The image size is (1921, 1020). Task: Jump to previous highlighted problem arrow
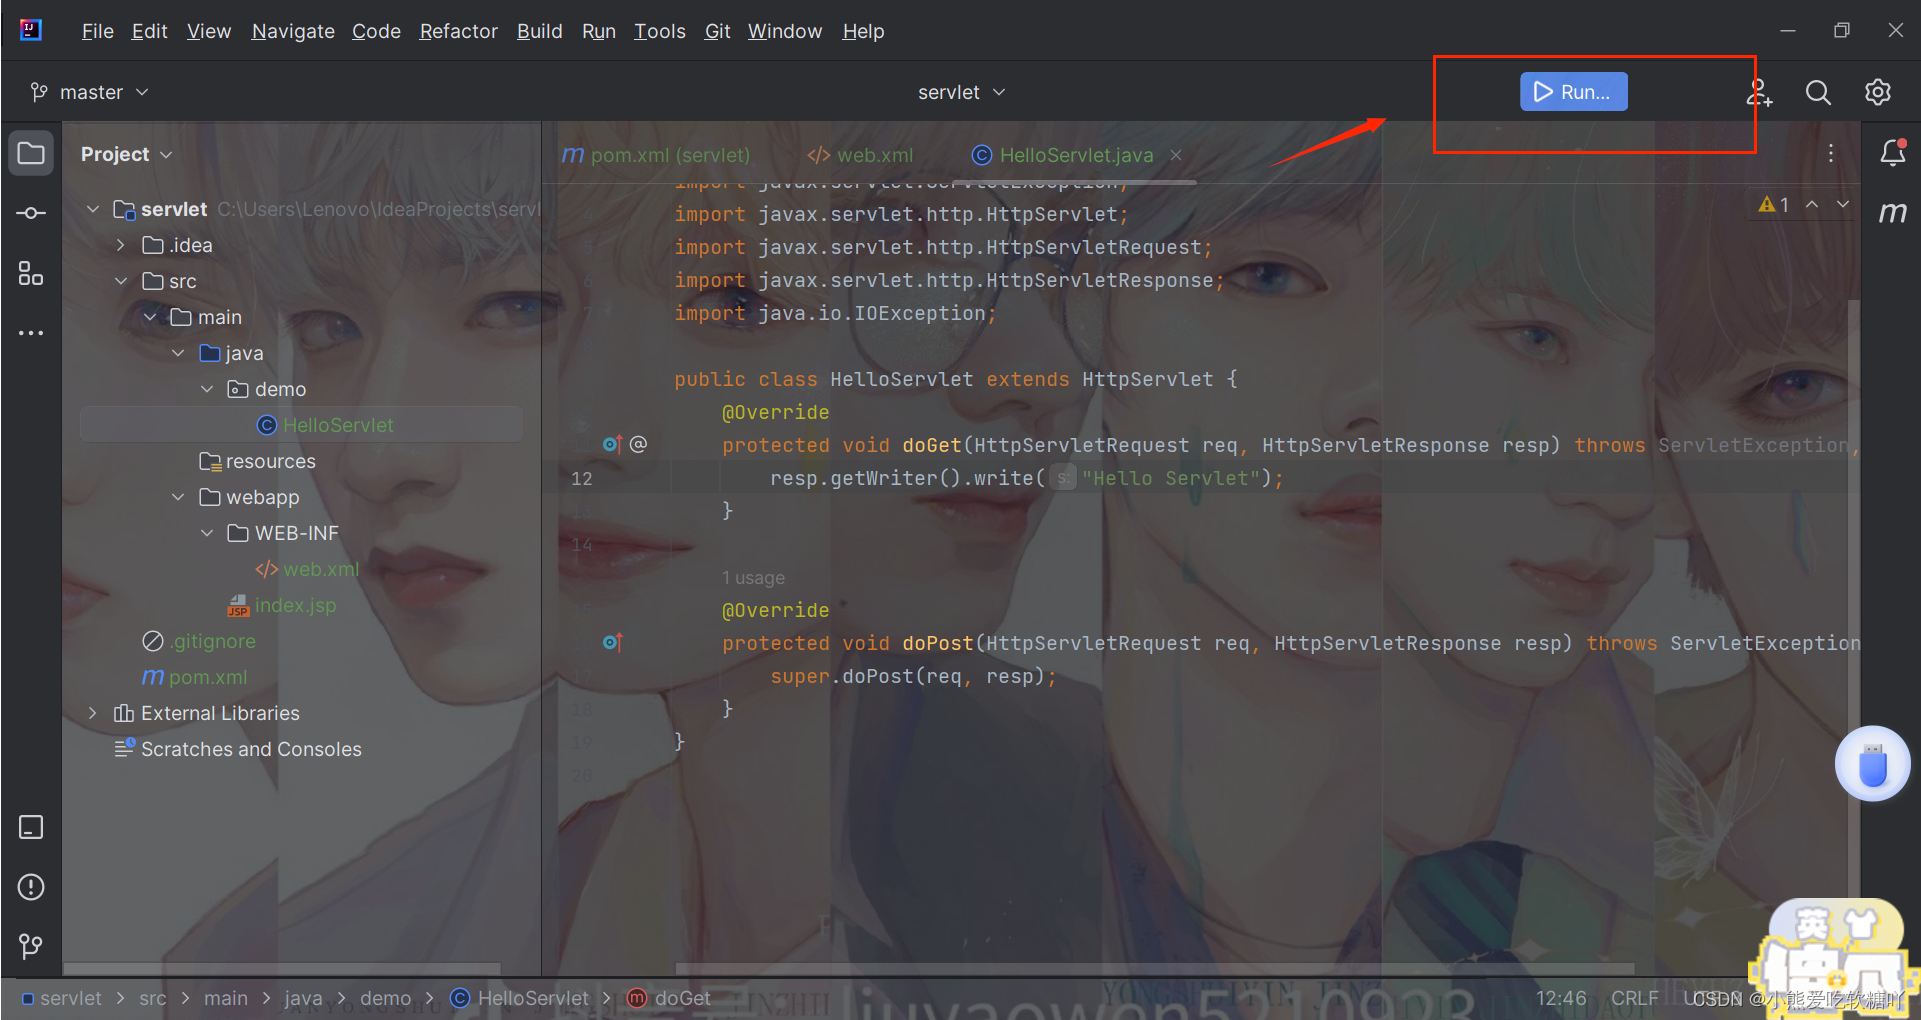point(1812,204)
